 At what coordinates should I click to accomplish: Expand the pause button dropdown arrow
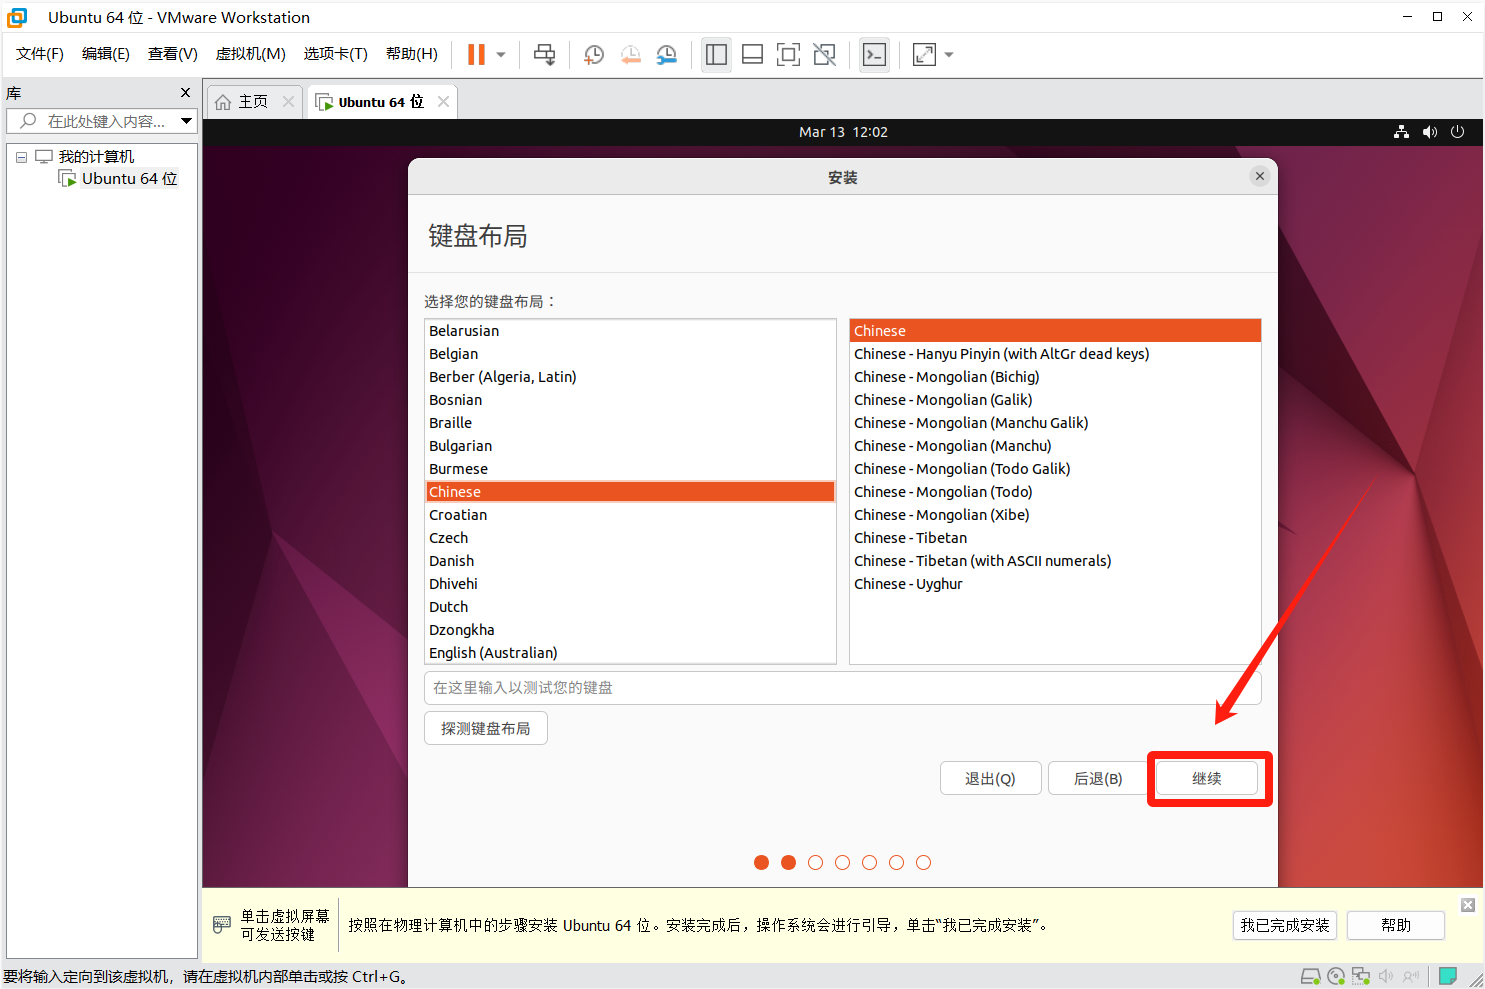pyautogui.click(x=501, y=55)
